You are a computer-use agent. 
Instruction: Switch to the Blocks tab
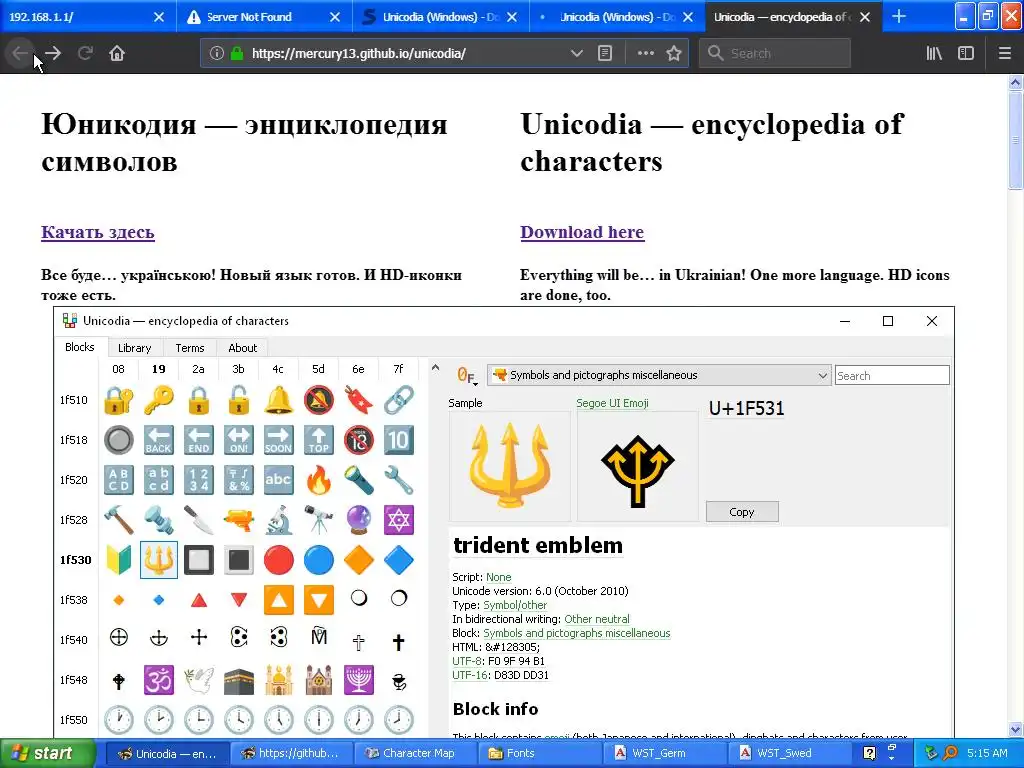[80, 347]
